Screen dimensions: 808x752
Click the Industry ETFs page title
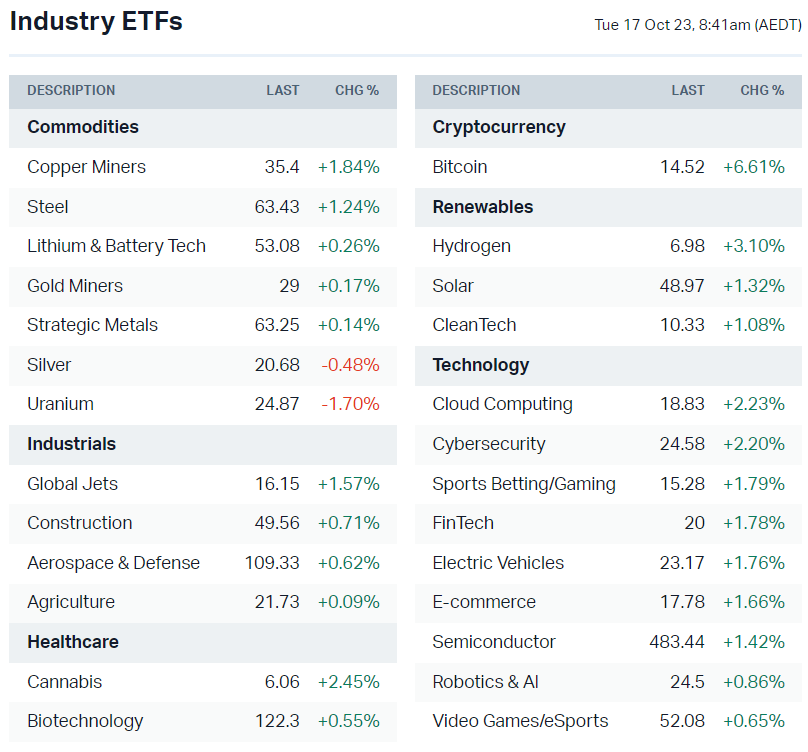pos(96,21)
